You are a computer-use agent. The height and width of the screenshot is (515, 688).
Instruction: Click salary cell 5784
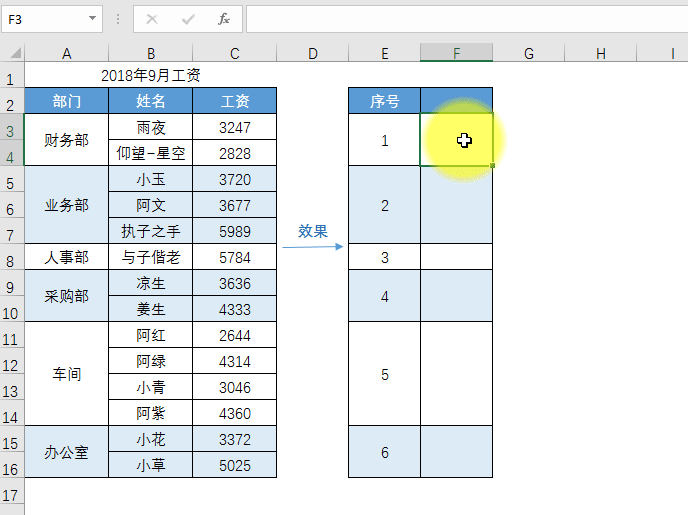pos(235,257)
